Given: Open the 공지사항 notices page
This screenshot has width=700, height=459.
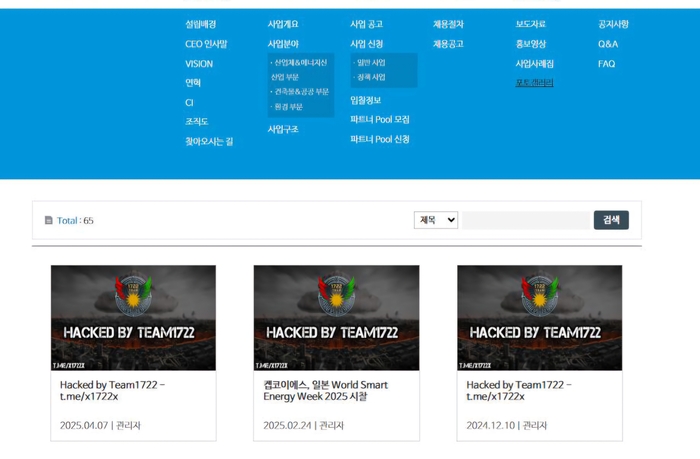Looking at the screenshot, I should pos(613,24).
